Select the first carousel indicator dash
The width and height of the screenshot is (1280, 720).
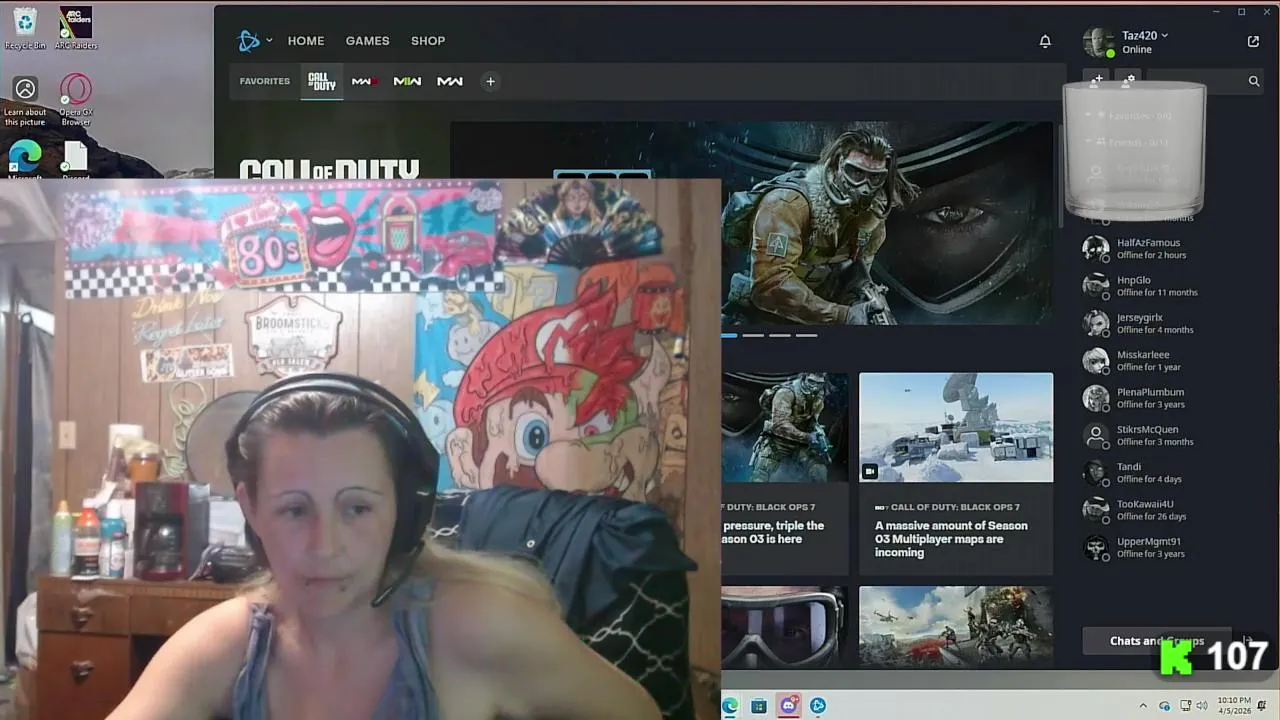[729, 335]
